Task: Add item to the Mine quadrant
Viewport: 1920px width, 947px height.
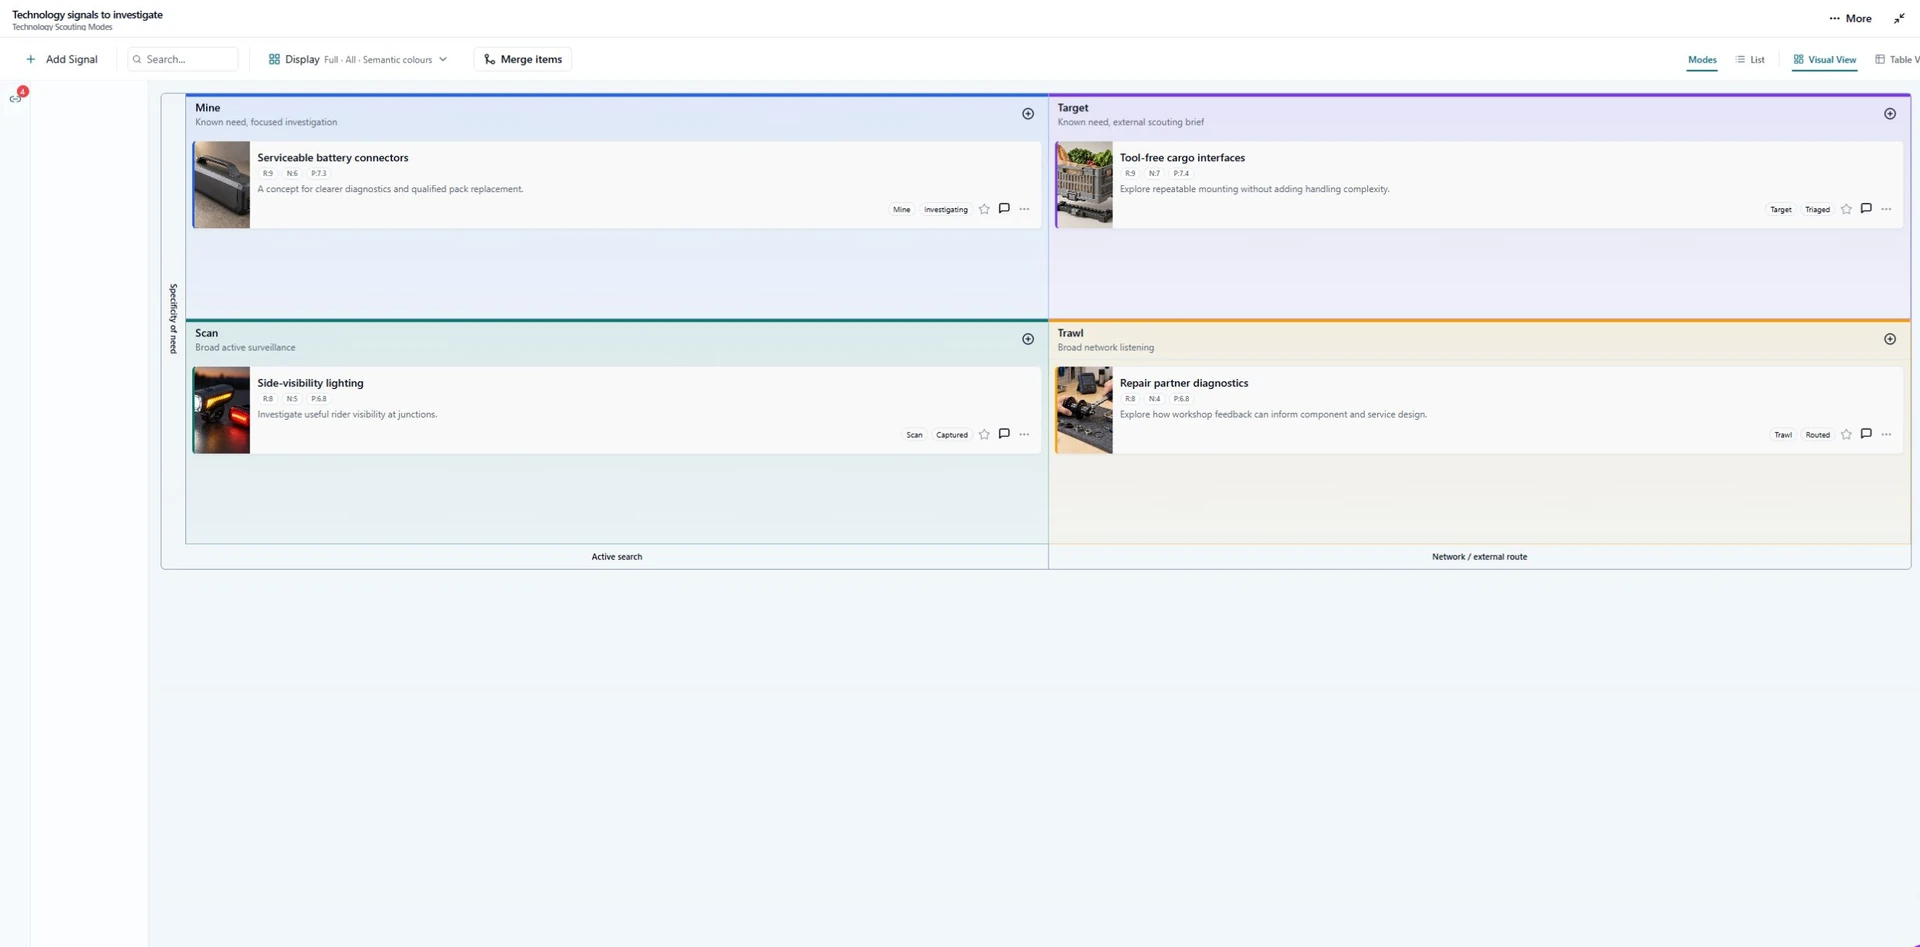Action: coord(1028,114)
